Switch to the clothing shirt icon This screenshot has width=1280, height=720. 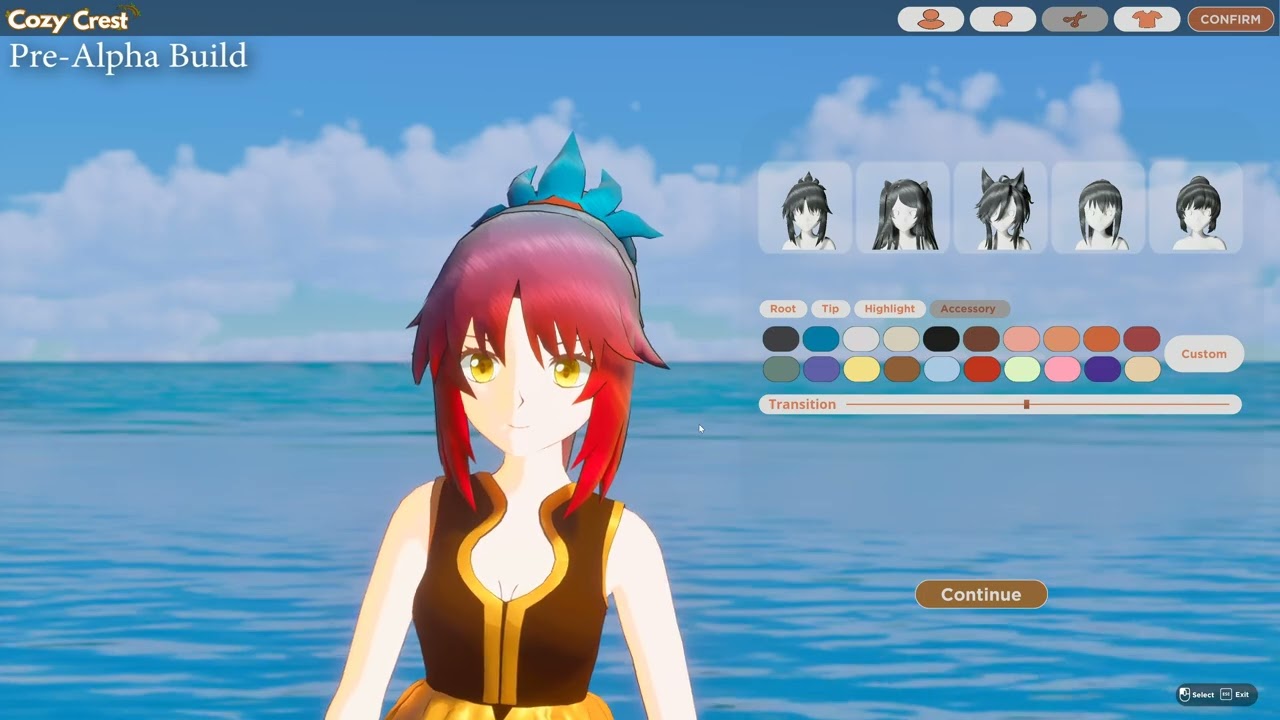pyautogui.click(x=1147, y=18)
